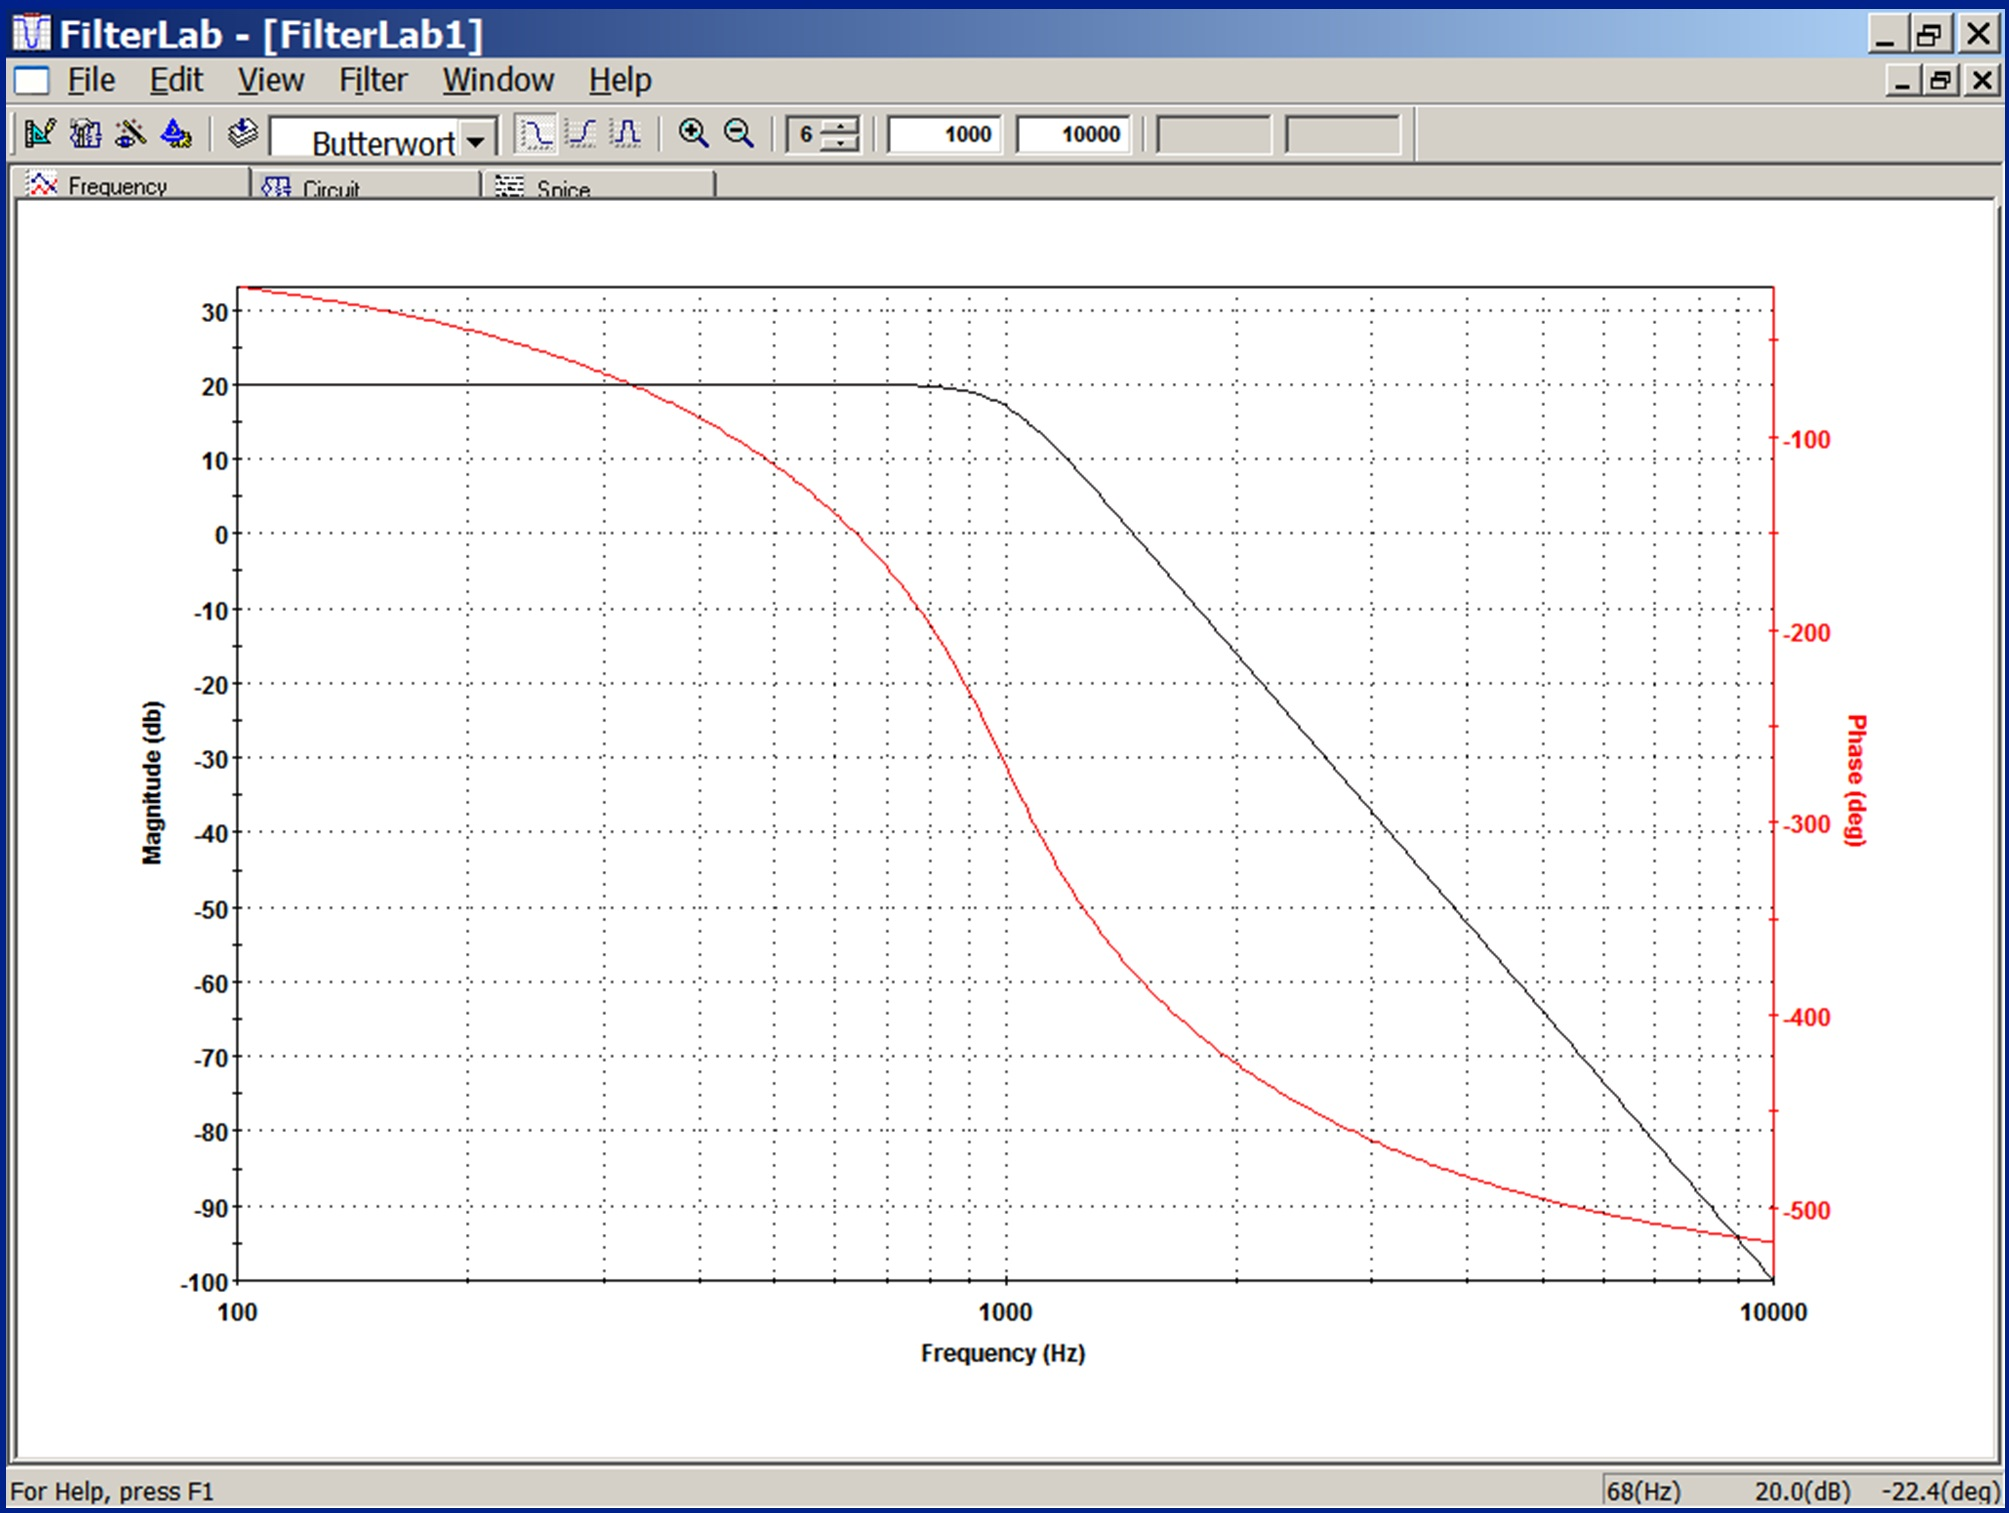Increase the filter order with the up arrow
Image resolution: width=2009 pixels, height=1513 pixels.
pyautogui.click(x=841, y=127)
